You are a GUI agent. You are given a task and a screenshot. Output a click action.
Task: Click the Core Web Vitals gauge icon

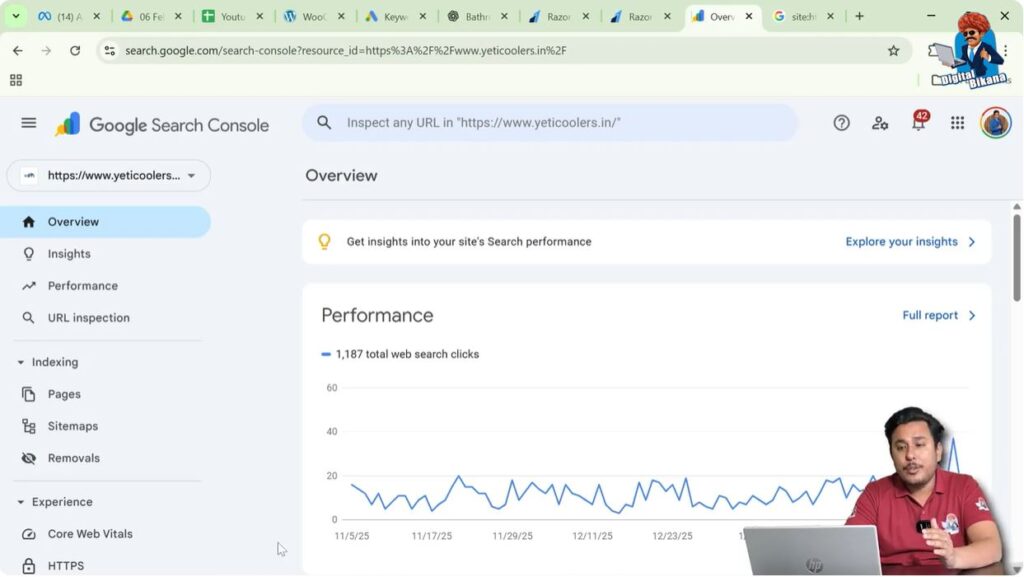click(28, 534)
